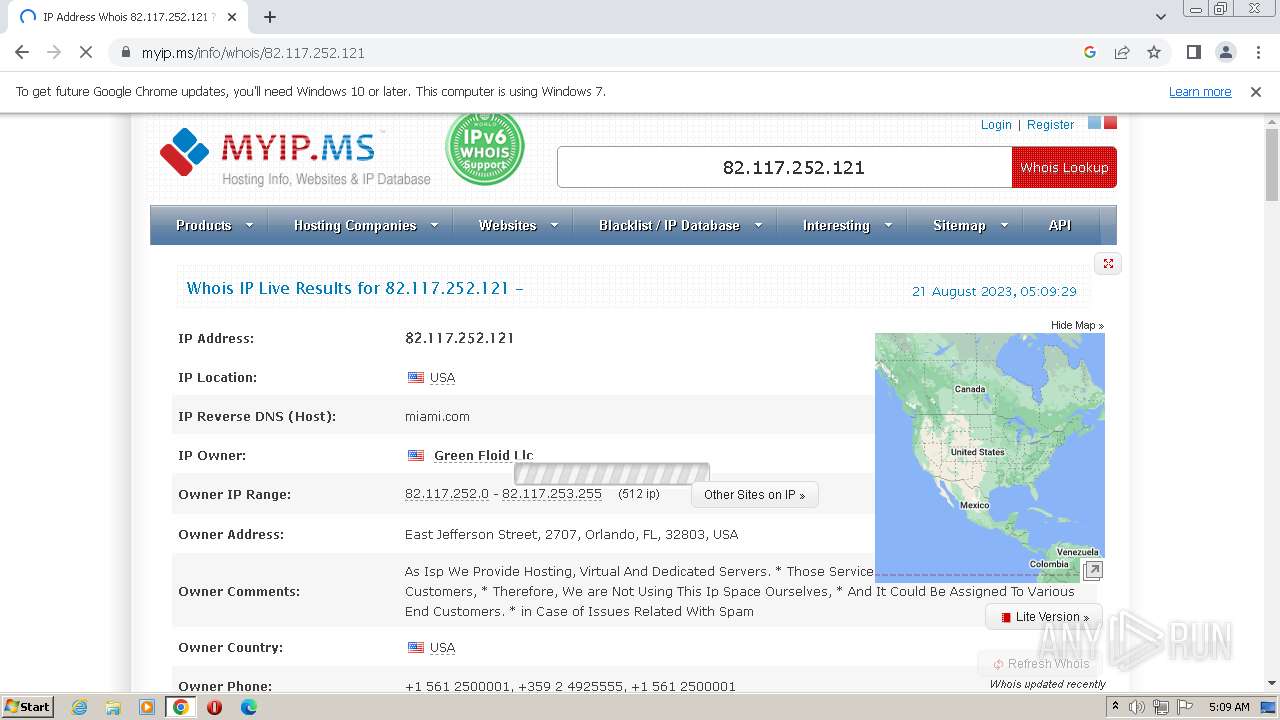Expand the Sitemap menu
This screenshot has height=720, width=1280.
[971, 226]
